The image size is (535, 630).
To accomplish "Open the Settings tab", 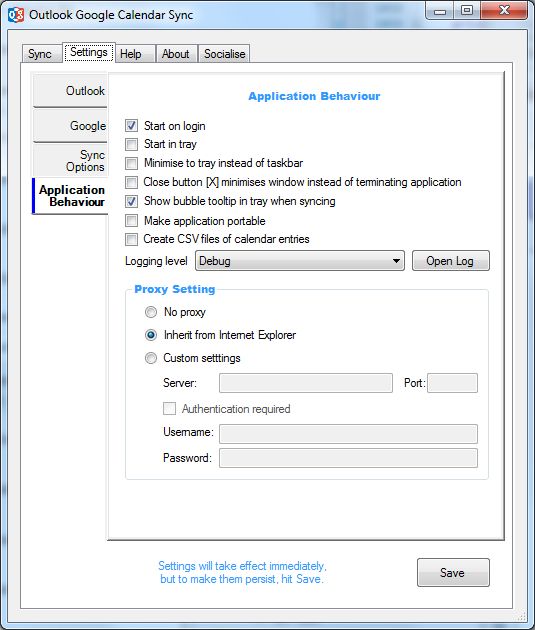I will 89,52.
